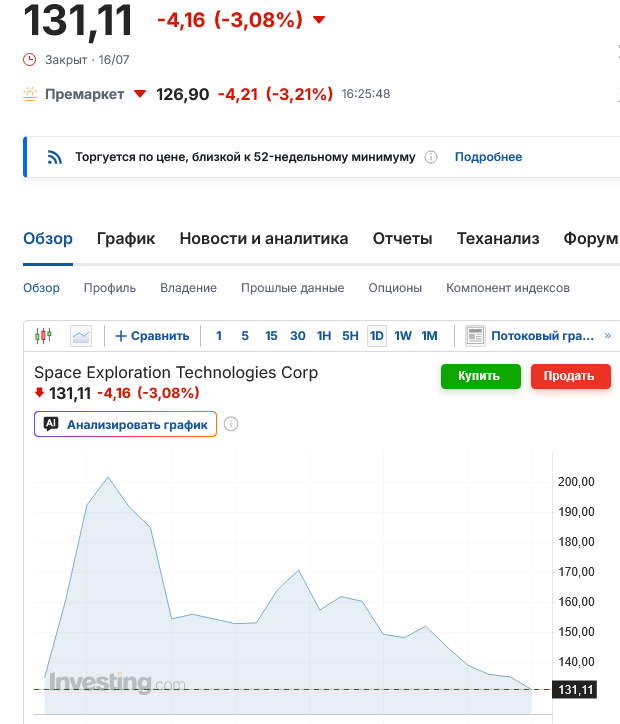
Task: Click the premarket sun icon
Action: pos(30,94)
